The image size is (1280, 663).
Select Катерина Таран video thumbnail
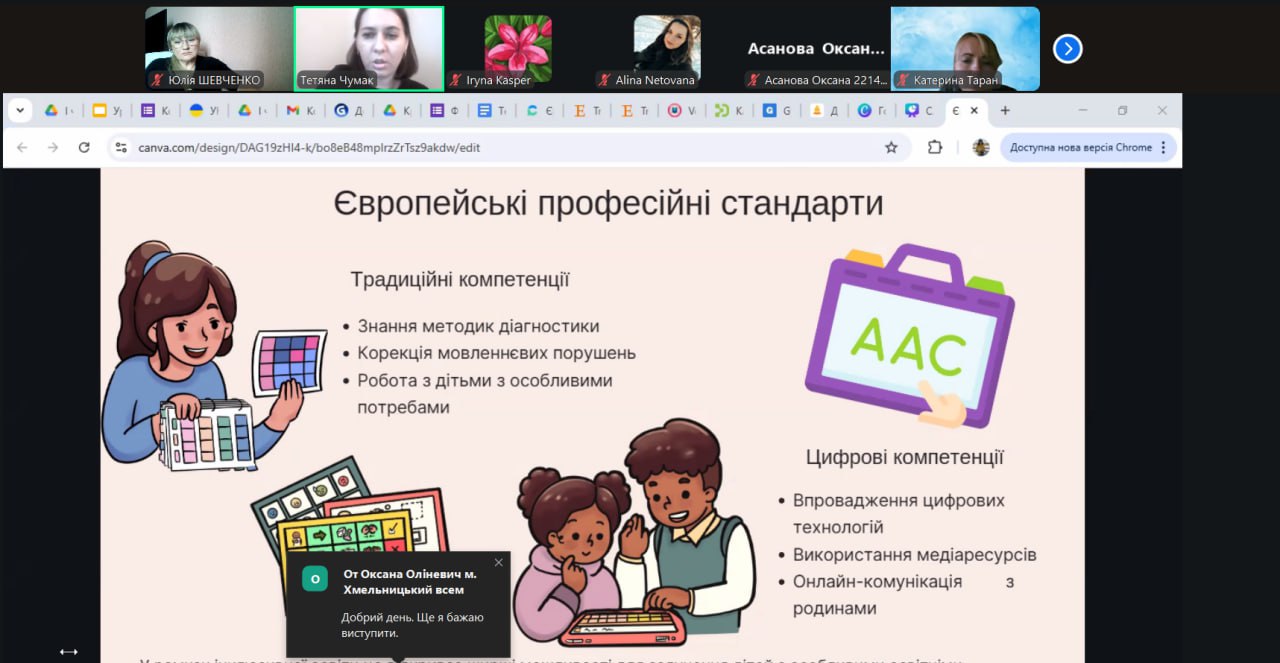(964, 48)
